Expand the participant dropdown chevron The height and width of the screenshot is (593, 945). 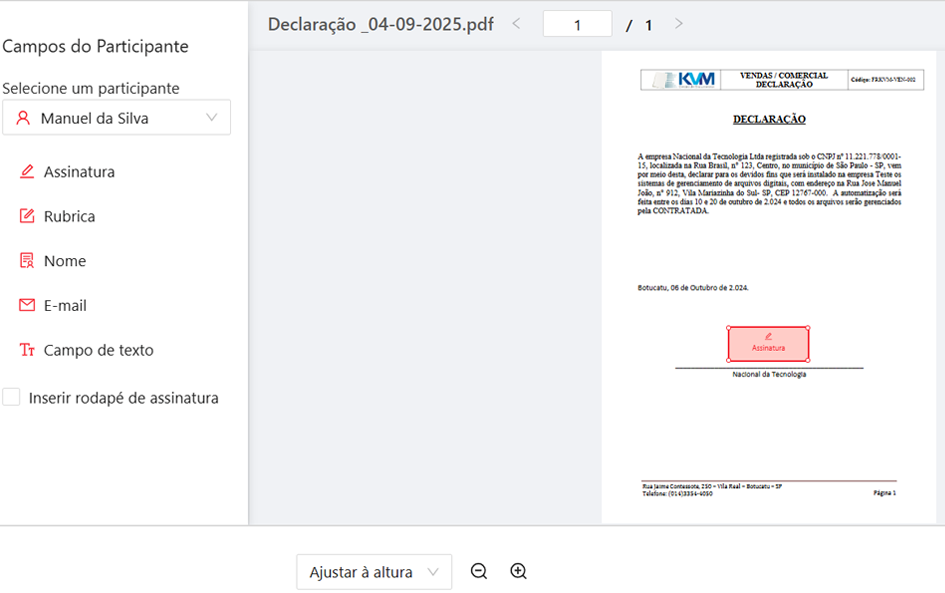tap(212, 118)
